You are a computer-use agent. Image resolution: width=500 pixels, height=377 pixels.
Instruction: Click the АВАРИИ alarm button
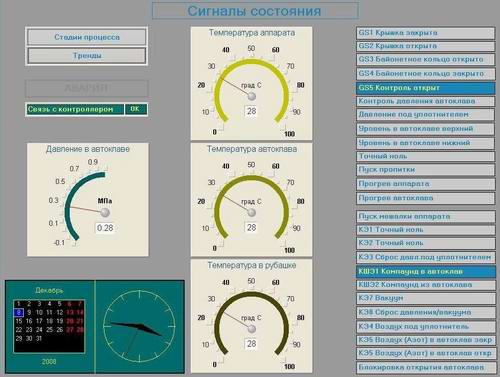pyautogui.click(x=87, y=88)
